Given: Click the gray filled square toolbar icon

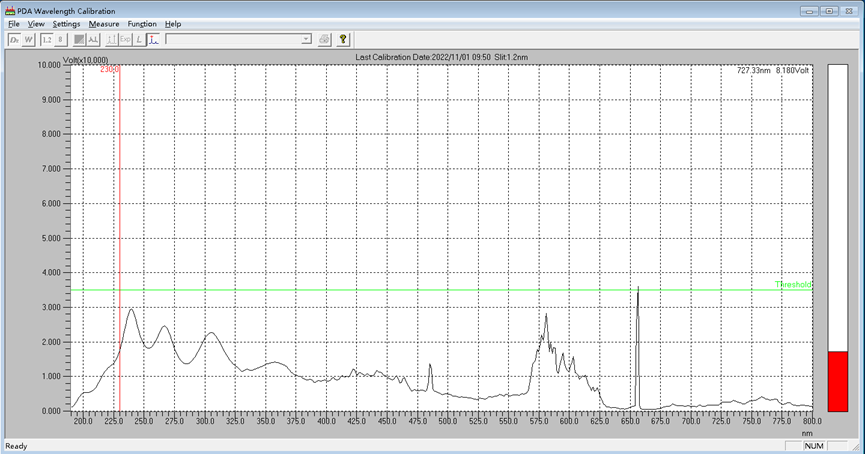Looking at the screenshot, I should click(x=78, y=39).
